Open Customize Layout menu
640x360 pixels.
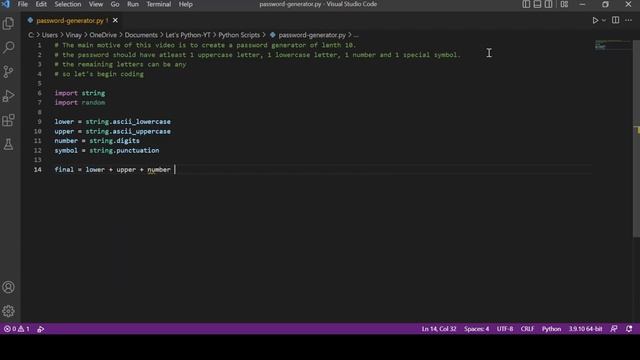click(x=564, y=4)
